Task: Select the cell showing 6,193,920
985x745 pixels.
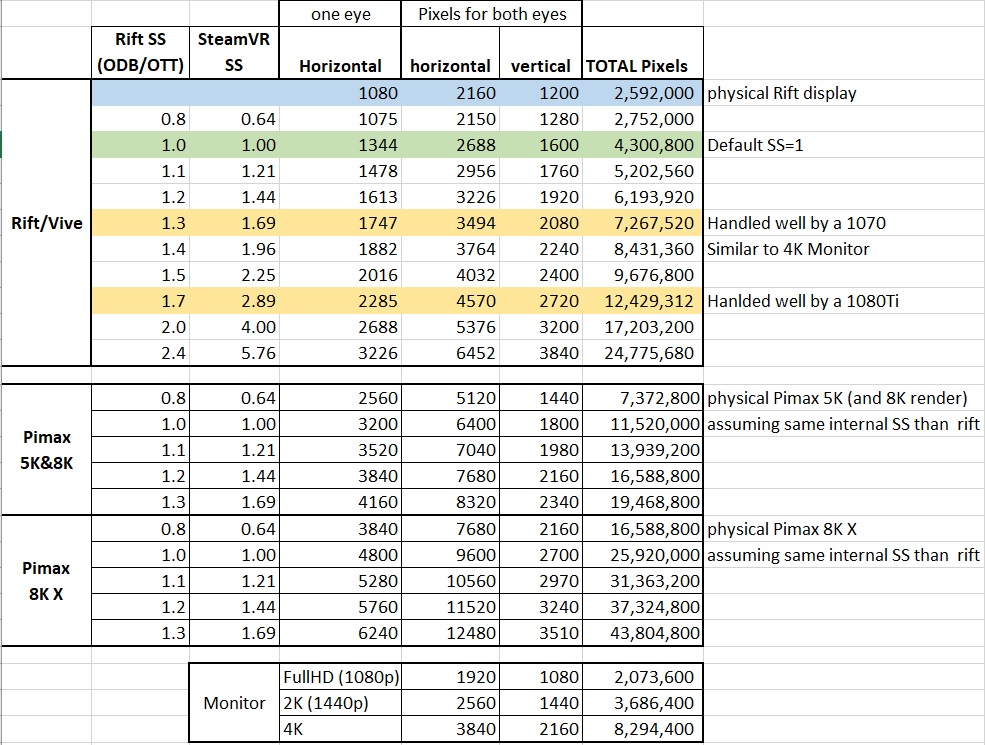Action: click(x=643, y=197)
